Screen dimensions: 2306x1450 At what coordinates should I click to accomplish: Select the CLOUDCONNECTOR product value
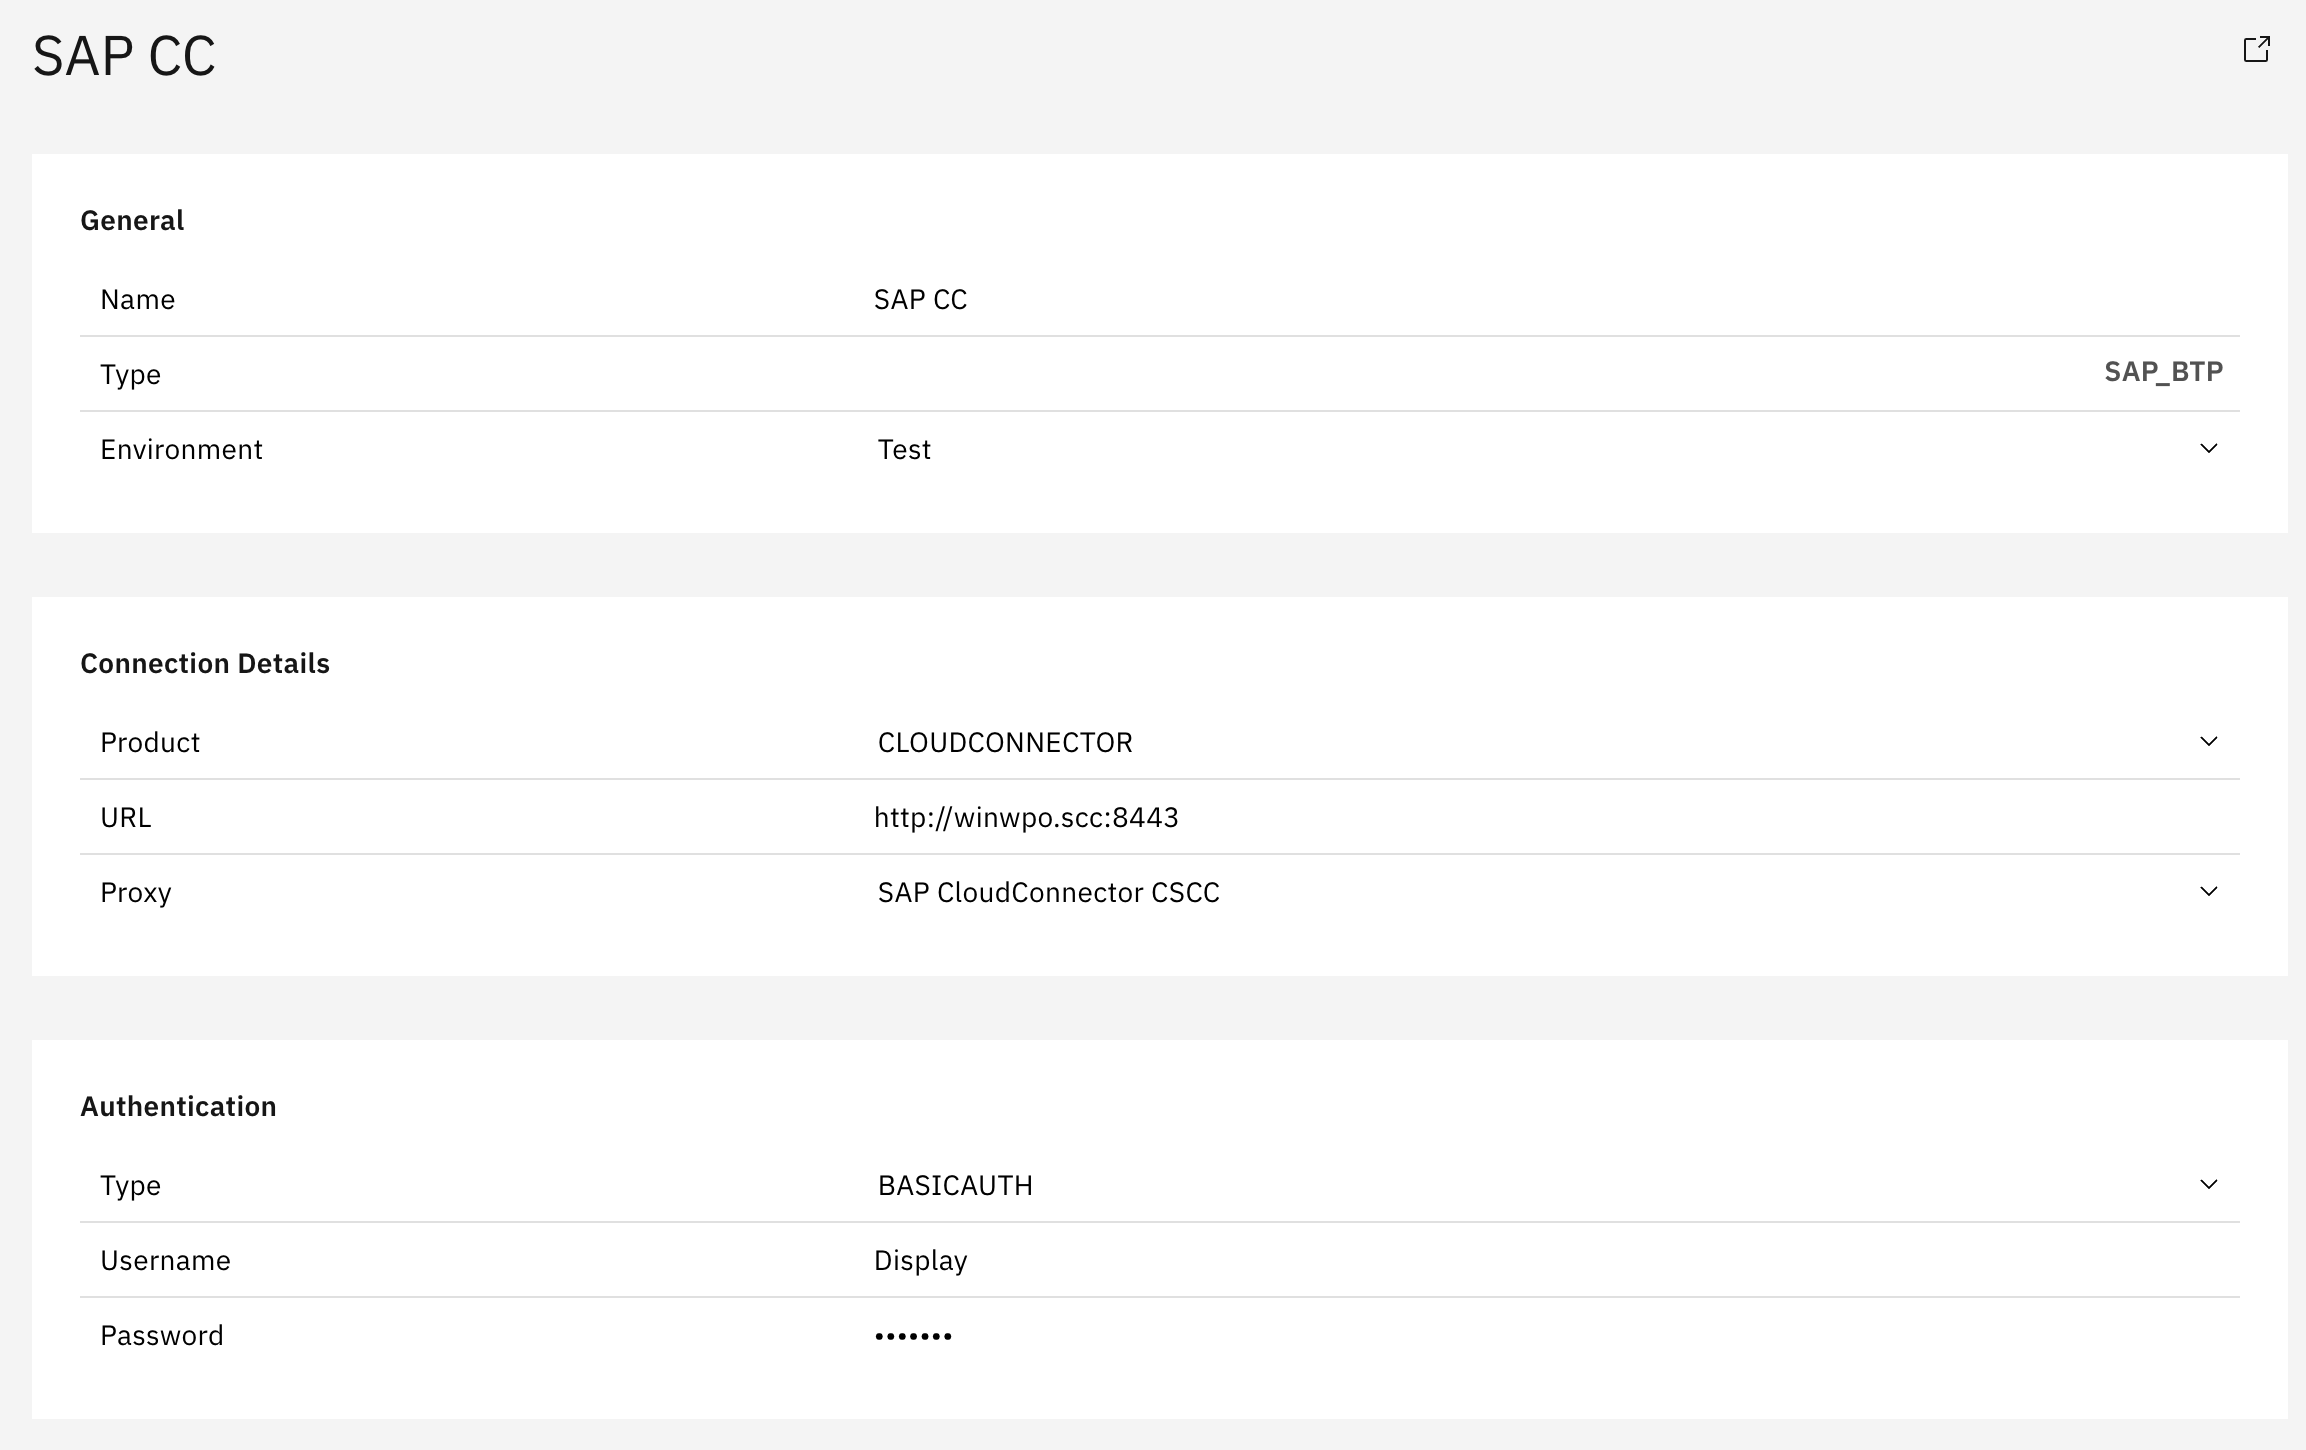[1005, 743]
